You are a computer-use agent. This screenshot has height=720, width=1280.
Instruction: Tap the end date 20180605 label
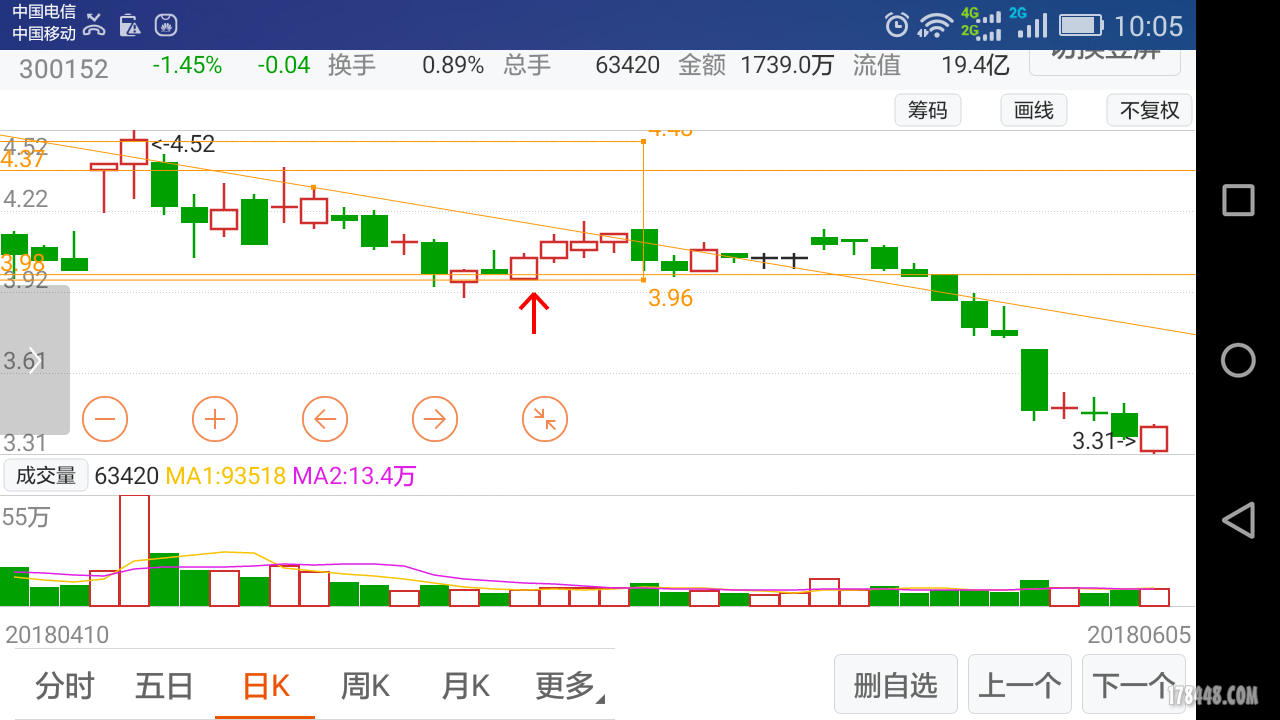pyautogui.click(x=1139, y=635)
